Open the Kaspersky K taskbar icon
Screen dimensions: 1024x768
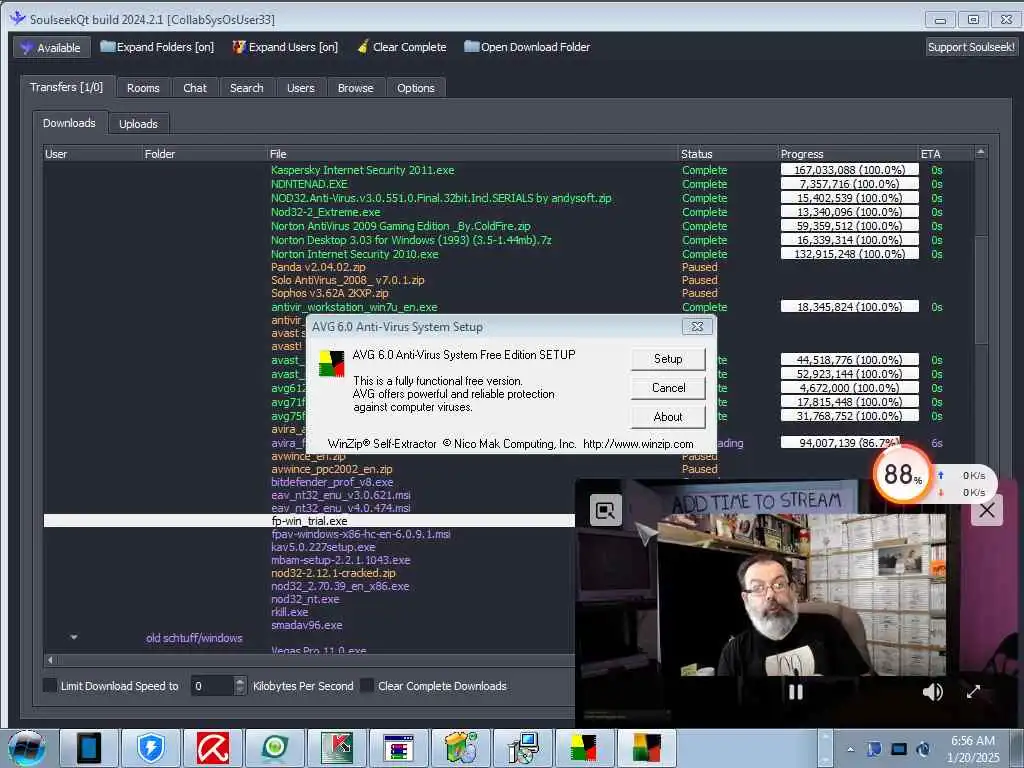336,748
